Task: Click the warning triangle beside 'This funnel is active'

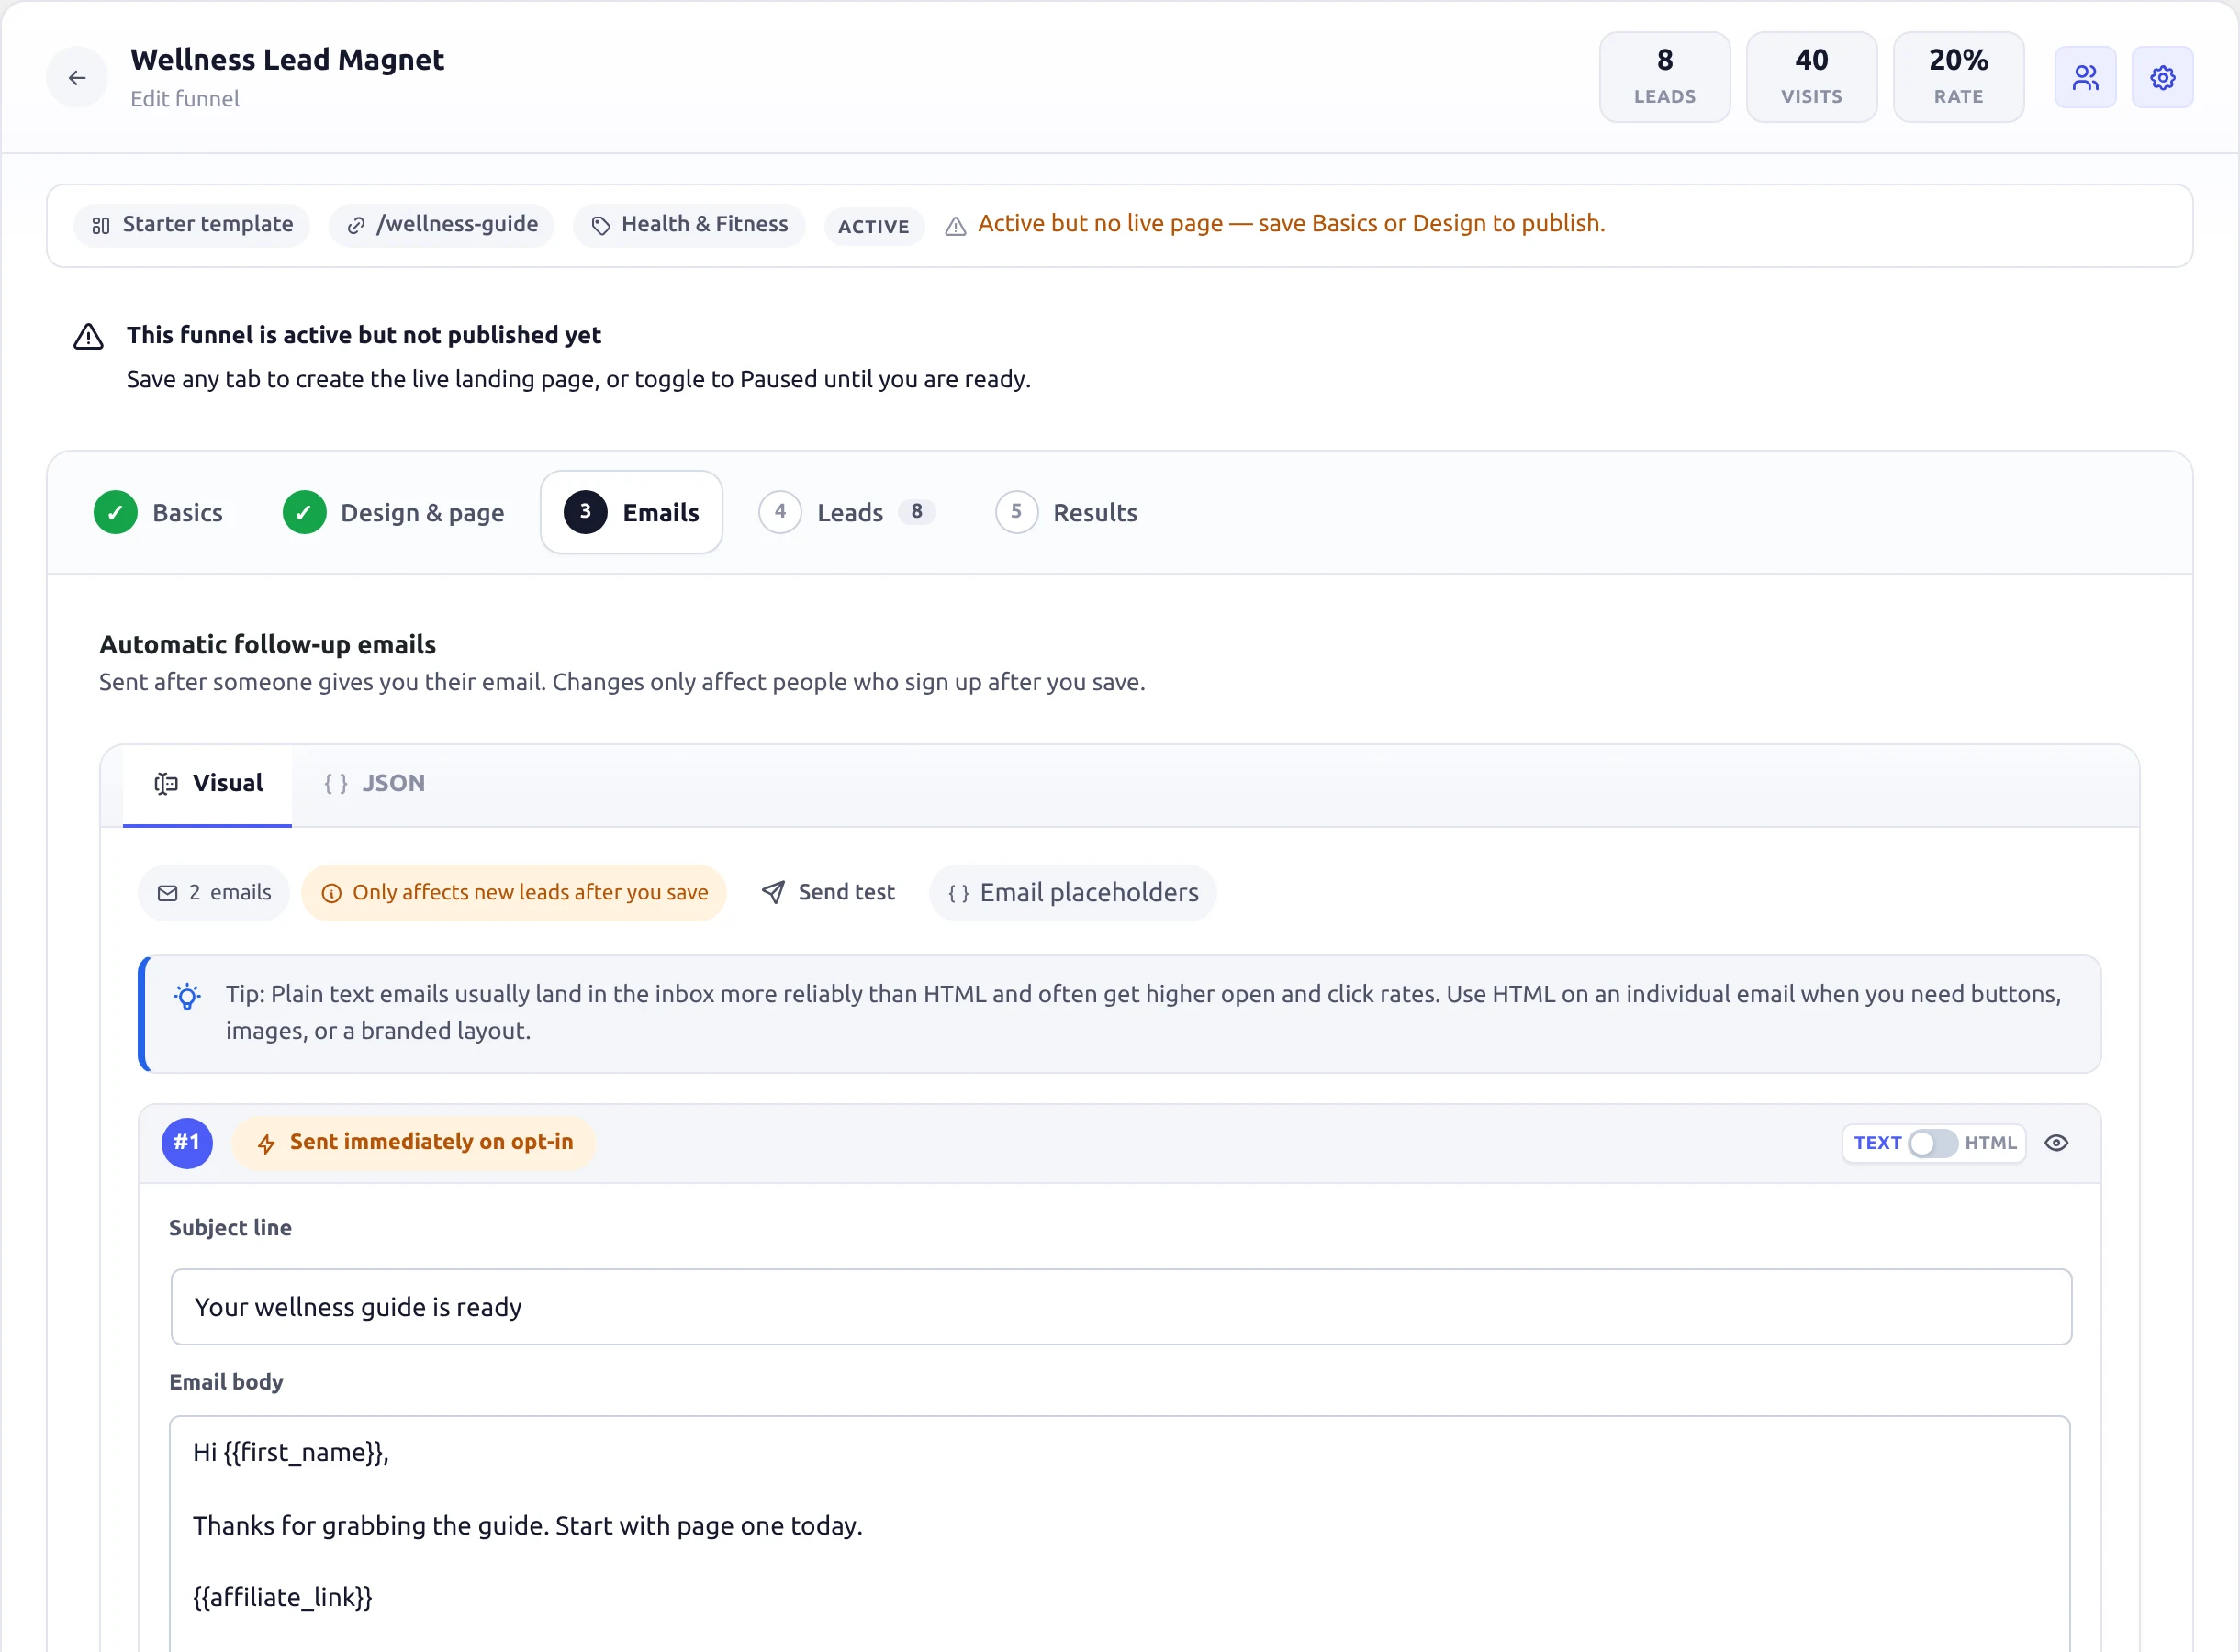Action: tap(89, 336)
